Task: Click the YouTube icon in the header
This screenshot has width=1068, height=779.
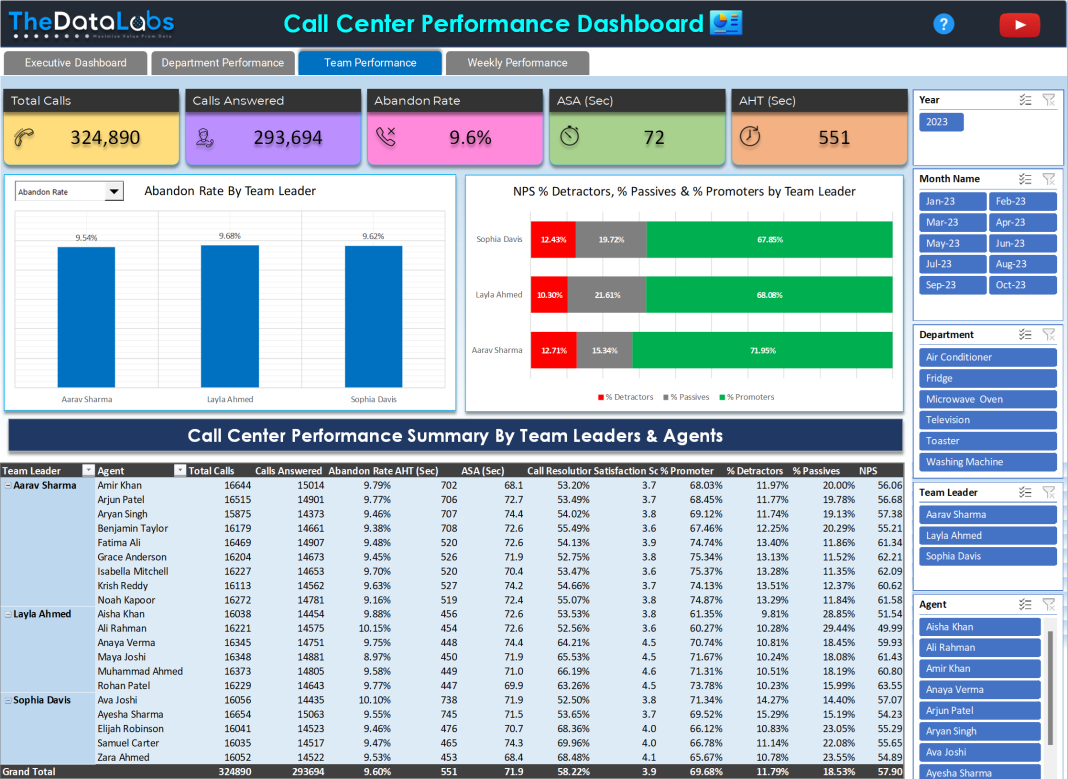Action: click(1019, 23)
